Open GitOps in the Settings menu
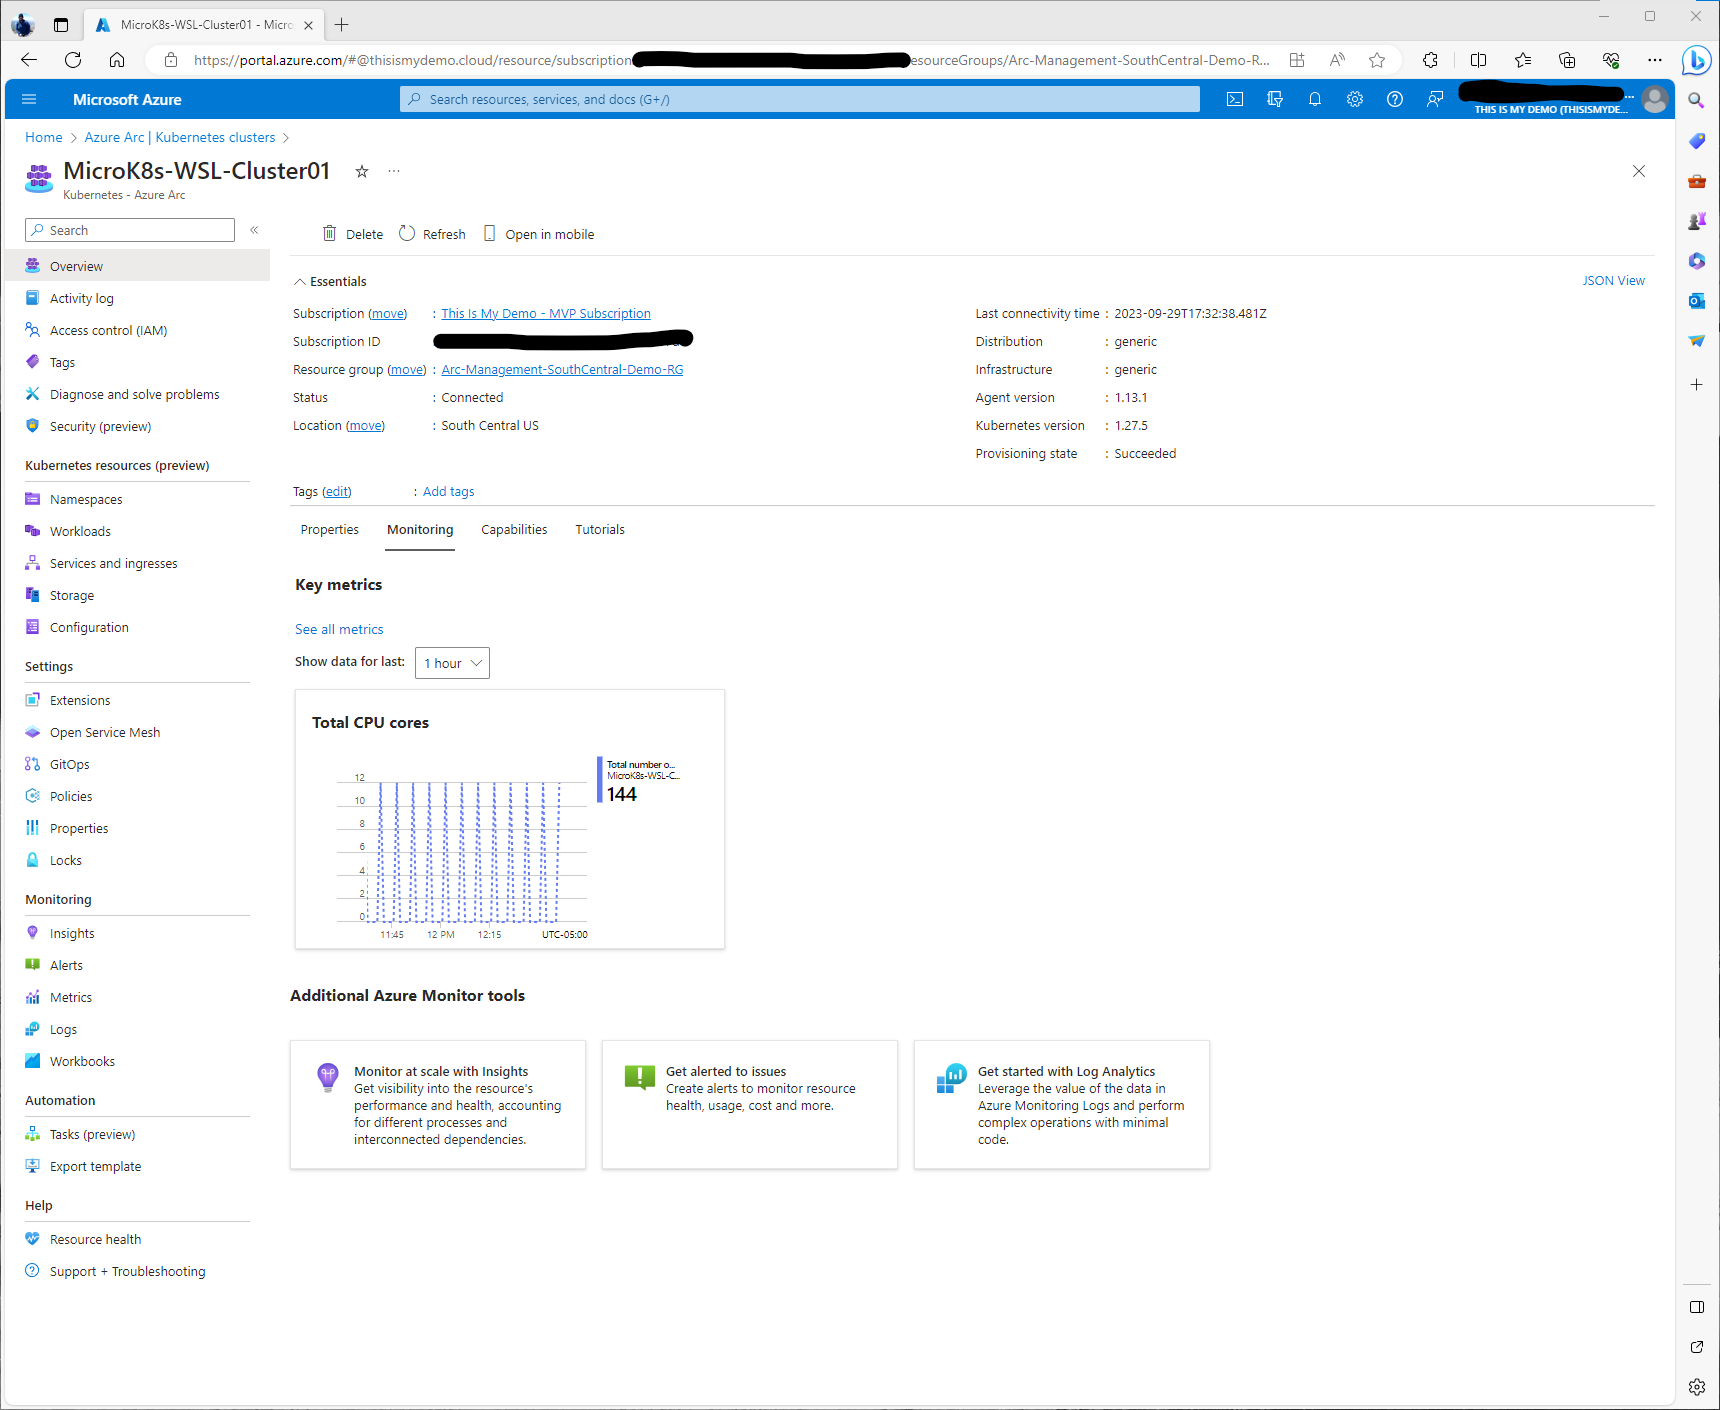Screen dimensions: 1720x1410 click(70, 765)
